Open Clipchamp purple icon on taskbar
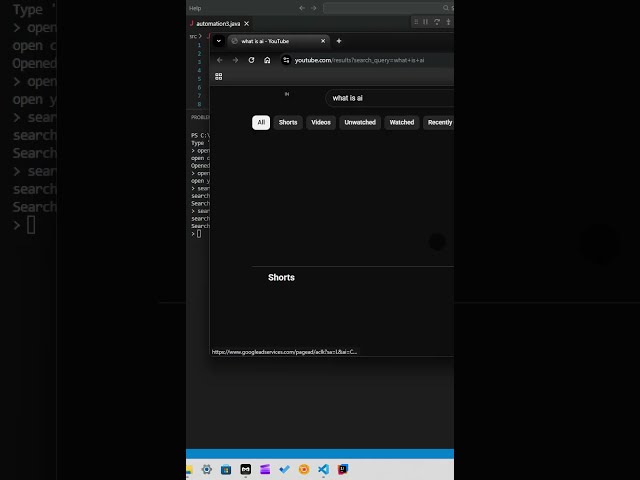 coord(265,469)
